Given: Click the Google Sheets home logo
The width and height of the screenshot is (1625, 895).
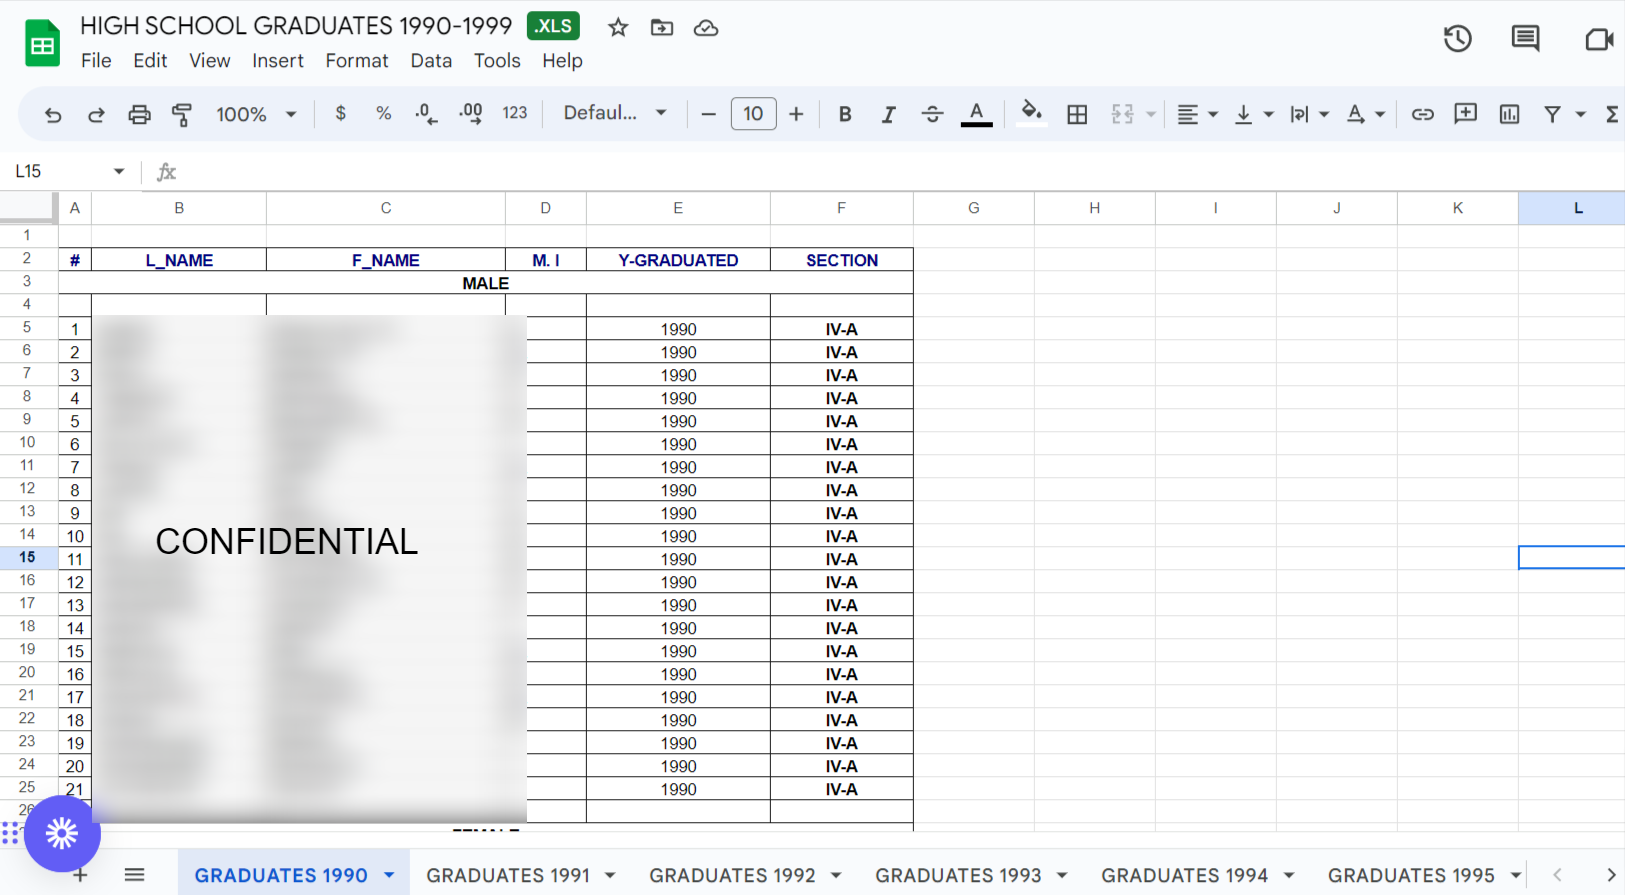Looking at the screenshot, I should coord(42,44).
